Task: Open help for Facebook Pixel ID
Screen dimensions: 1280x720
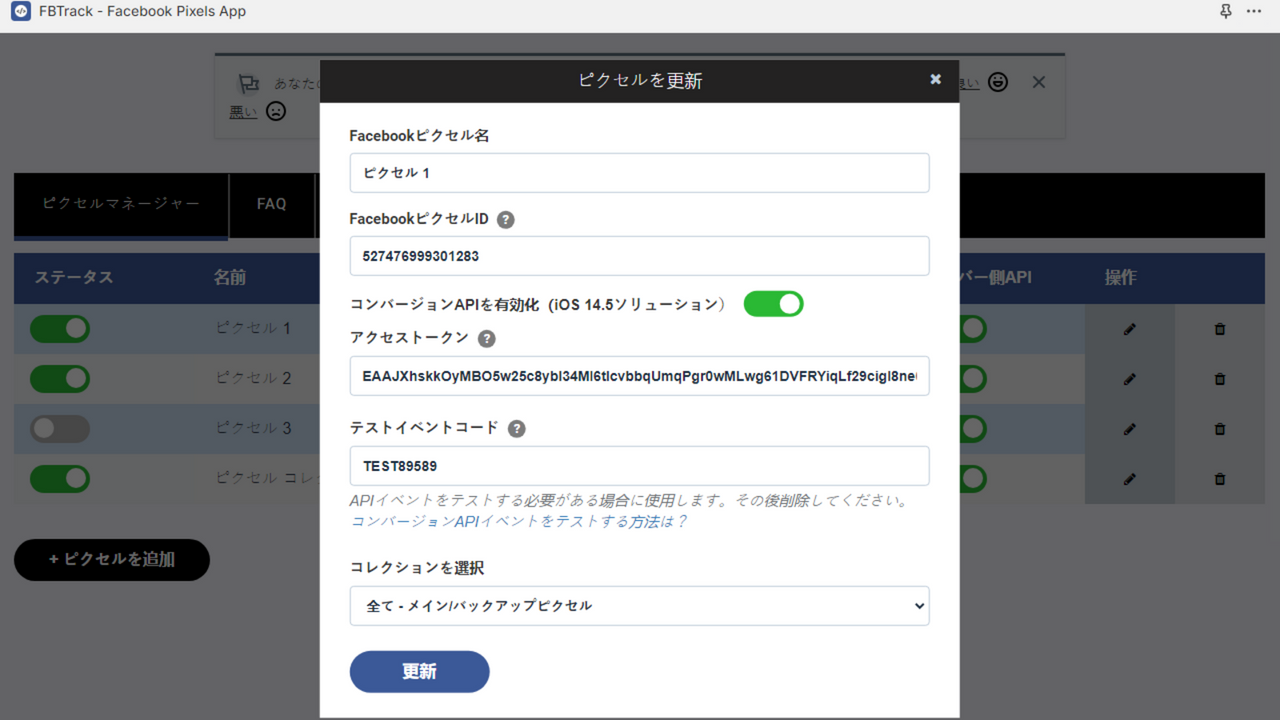Action: click(x=506, y=220)
